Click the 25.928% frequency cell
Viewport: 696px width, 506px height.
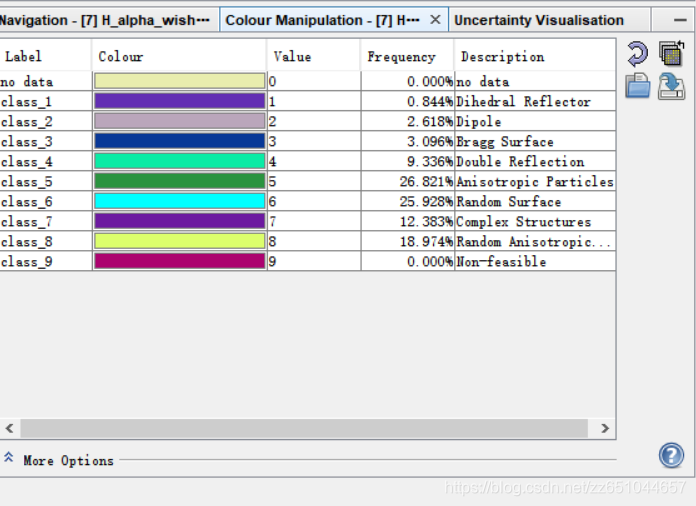pos(408,201)
